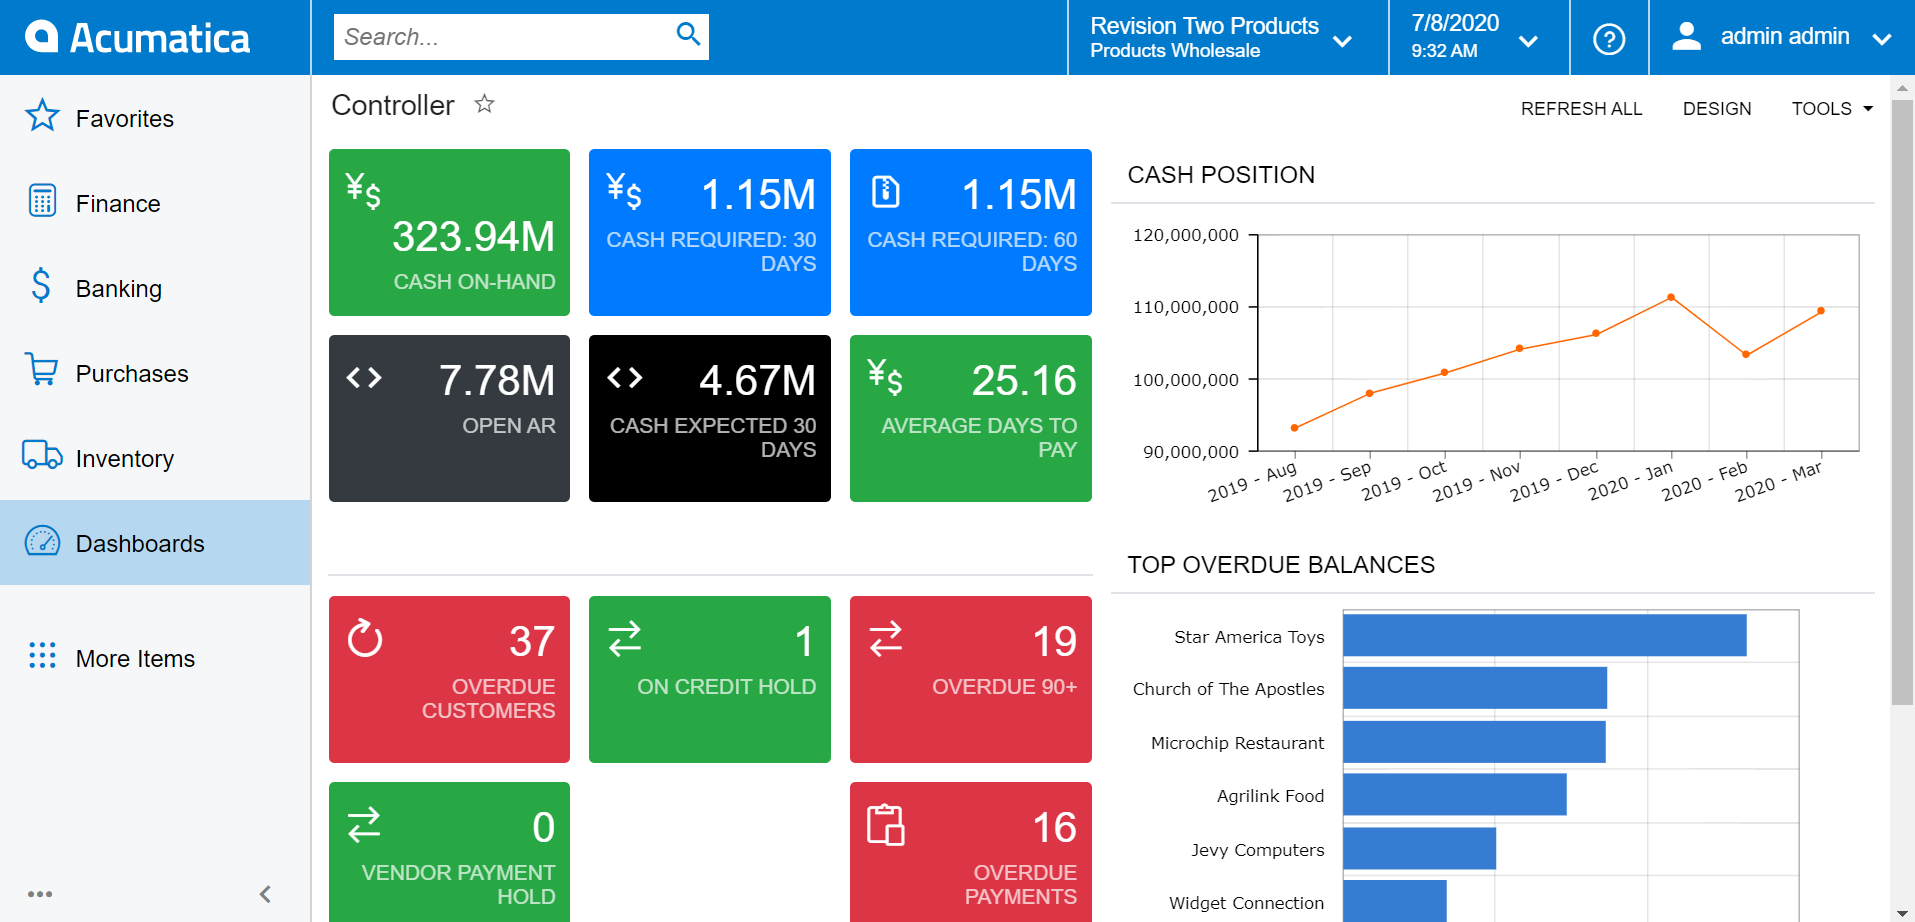Viewport: 1915px width, 922px height.
Task: Open the 323.94M value on Cash On-Hand tile
Action: pos(473,237)
